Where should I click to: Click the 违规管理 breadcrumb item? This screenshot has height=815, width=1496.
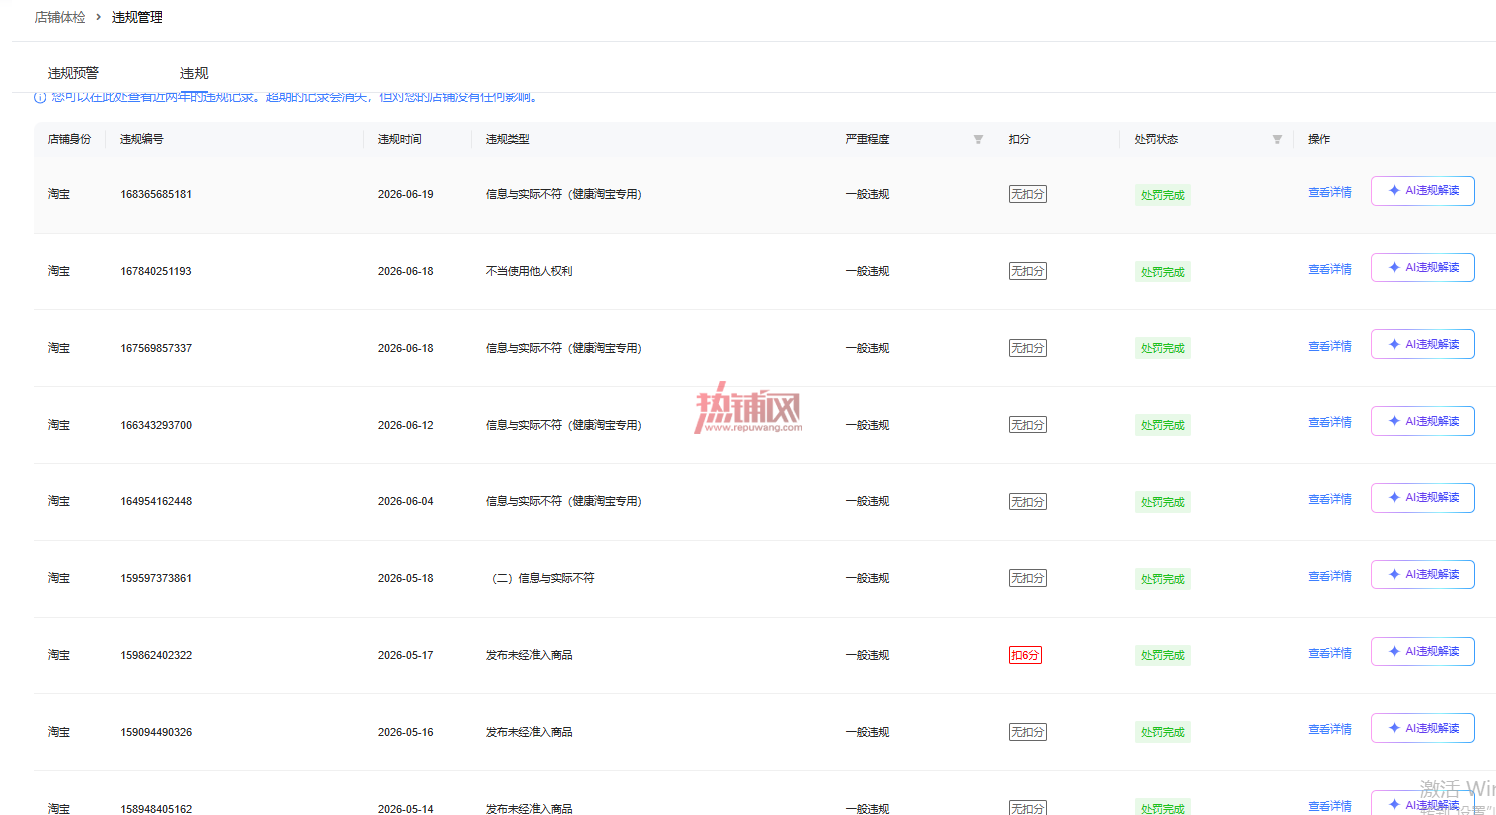tap(137, 17)
